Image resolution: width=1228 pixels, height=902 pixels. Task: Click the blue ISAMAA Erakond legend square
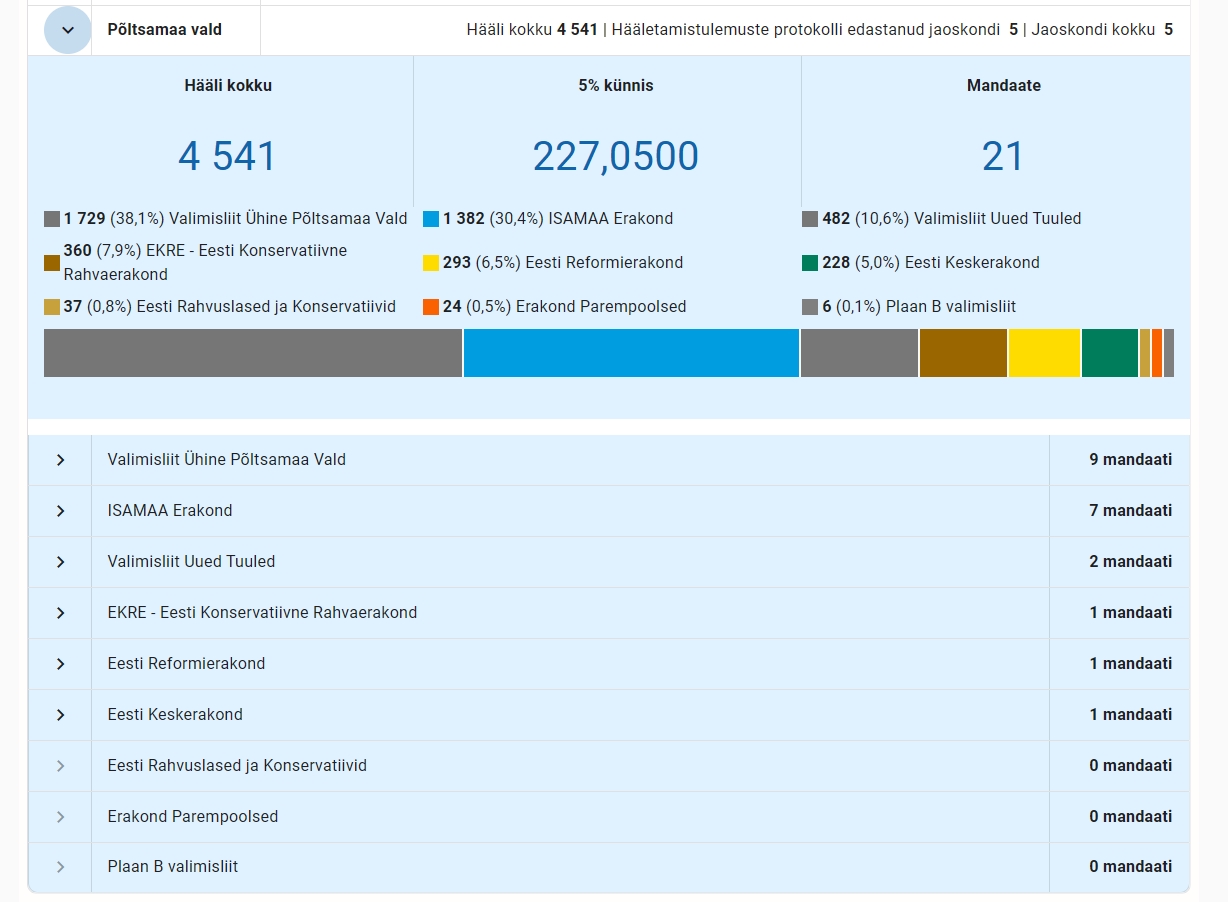point(431,219)
